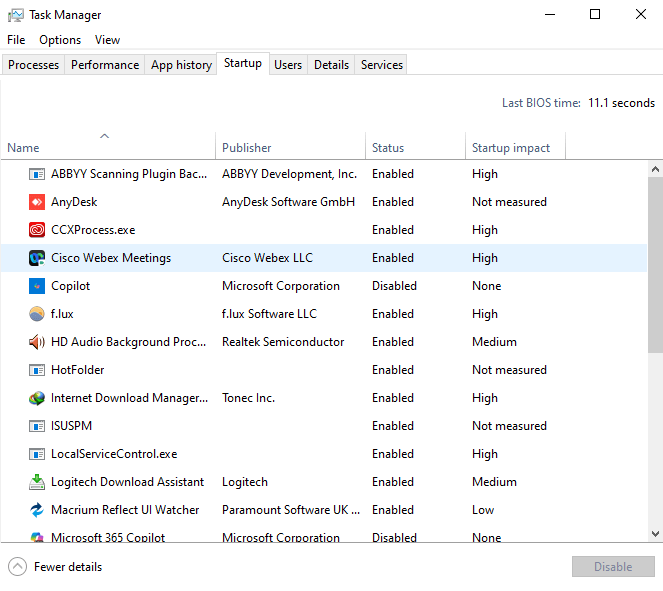This screenshot has height=591, width=663.
Task: Click the LocalServiceControl.exe icon
Action: point(37,454)
